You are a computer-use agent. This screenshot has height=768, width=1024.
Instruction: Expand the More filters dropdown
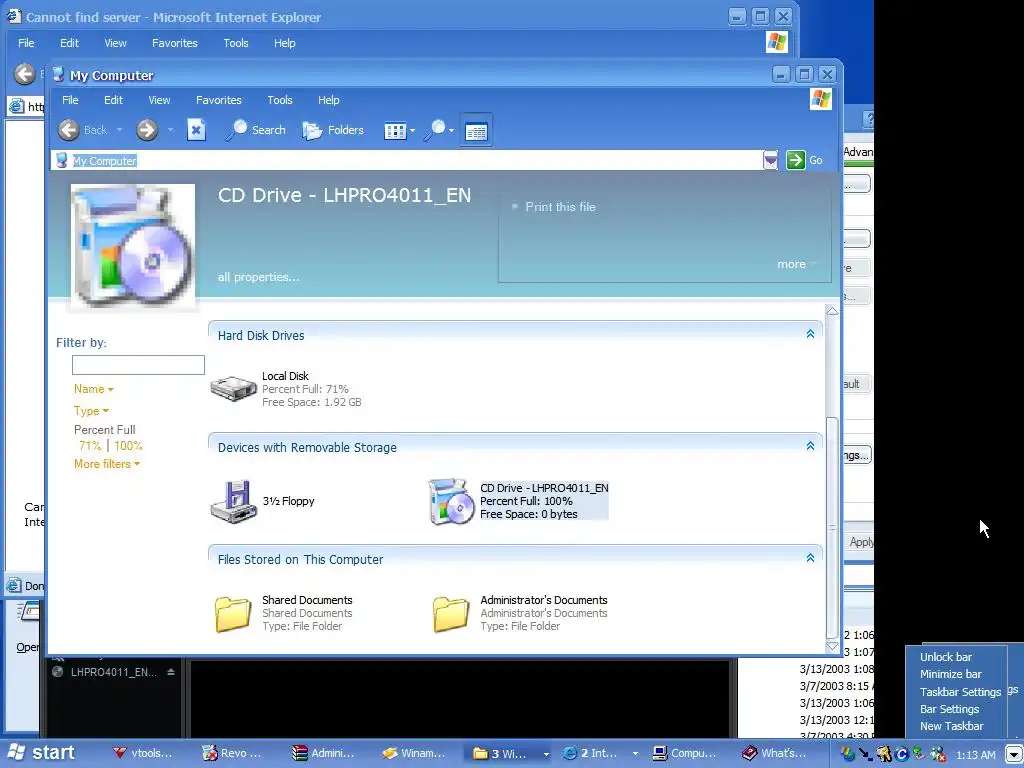106,464
